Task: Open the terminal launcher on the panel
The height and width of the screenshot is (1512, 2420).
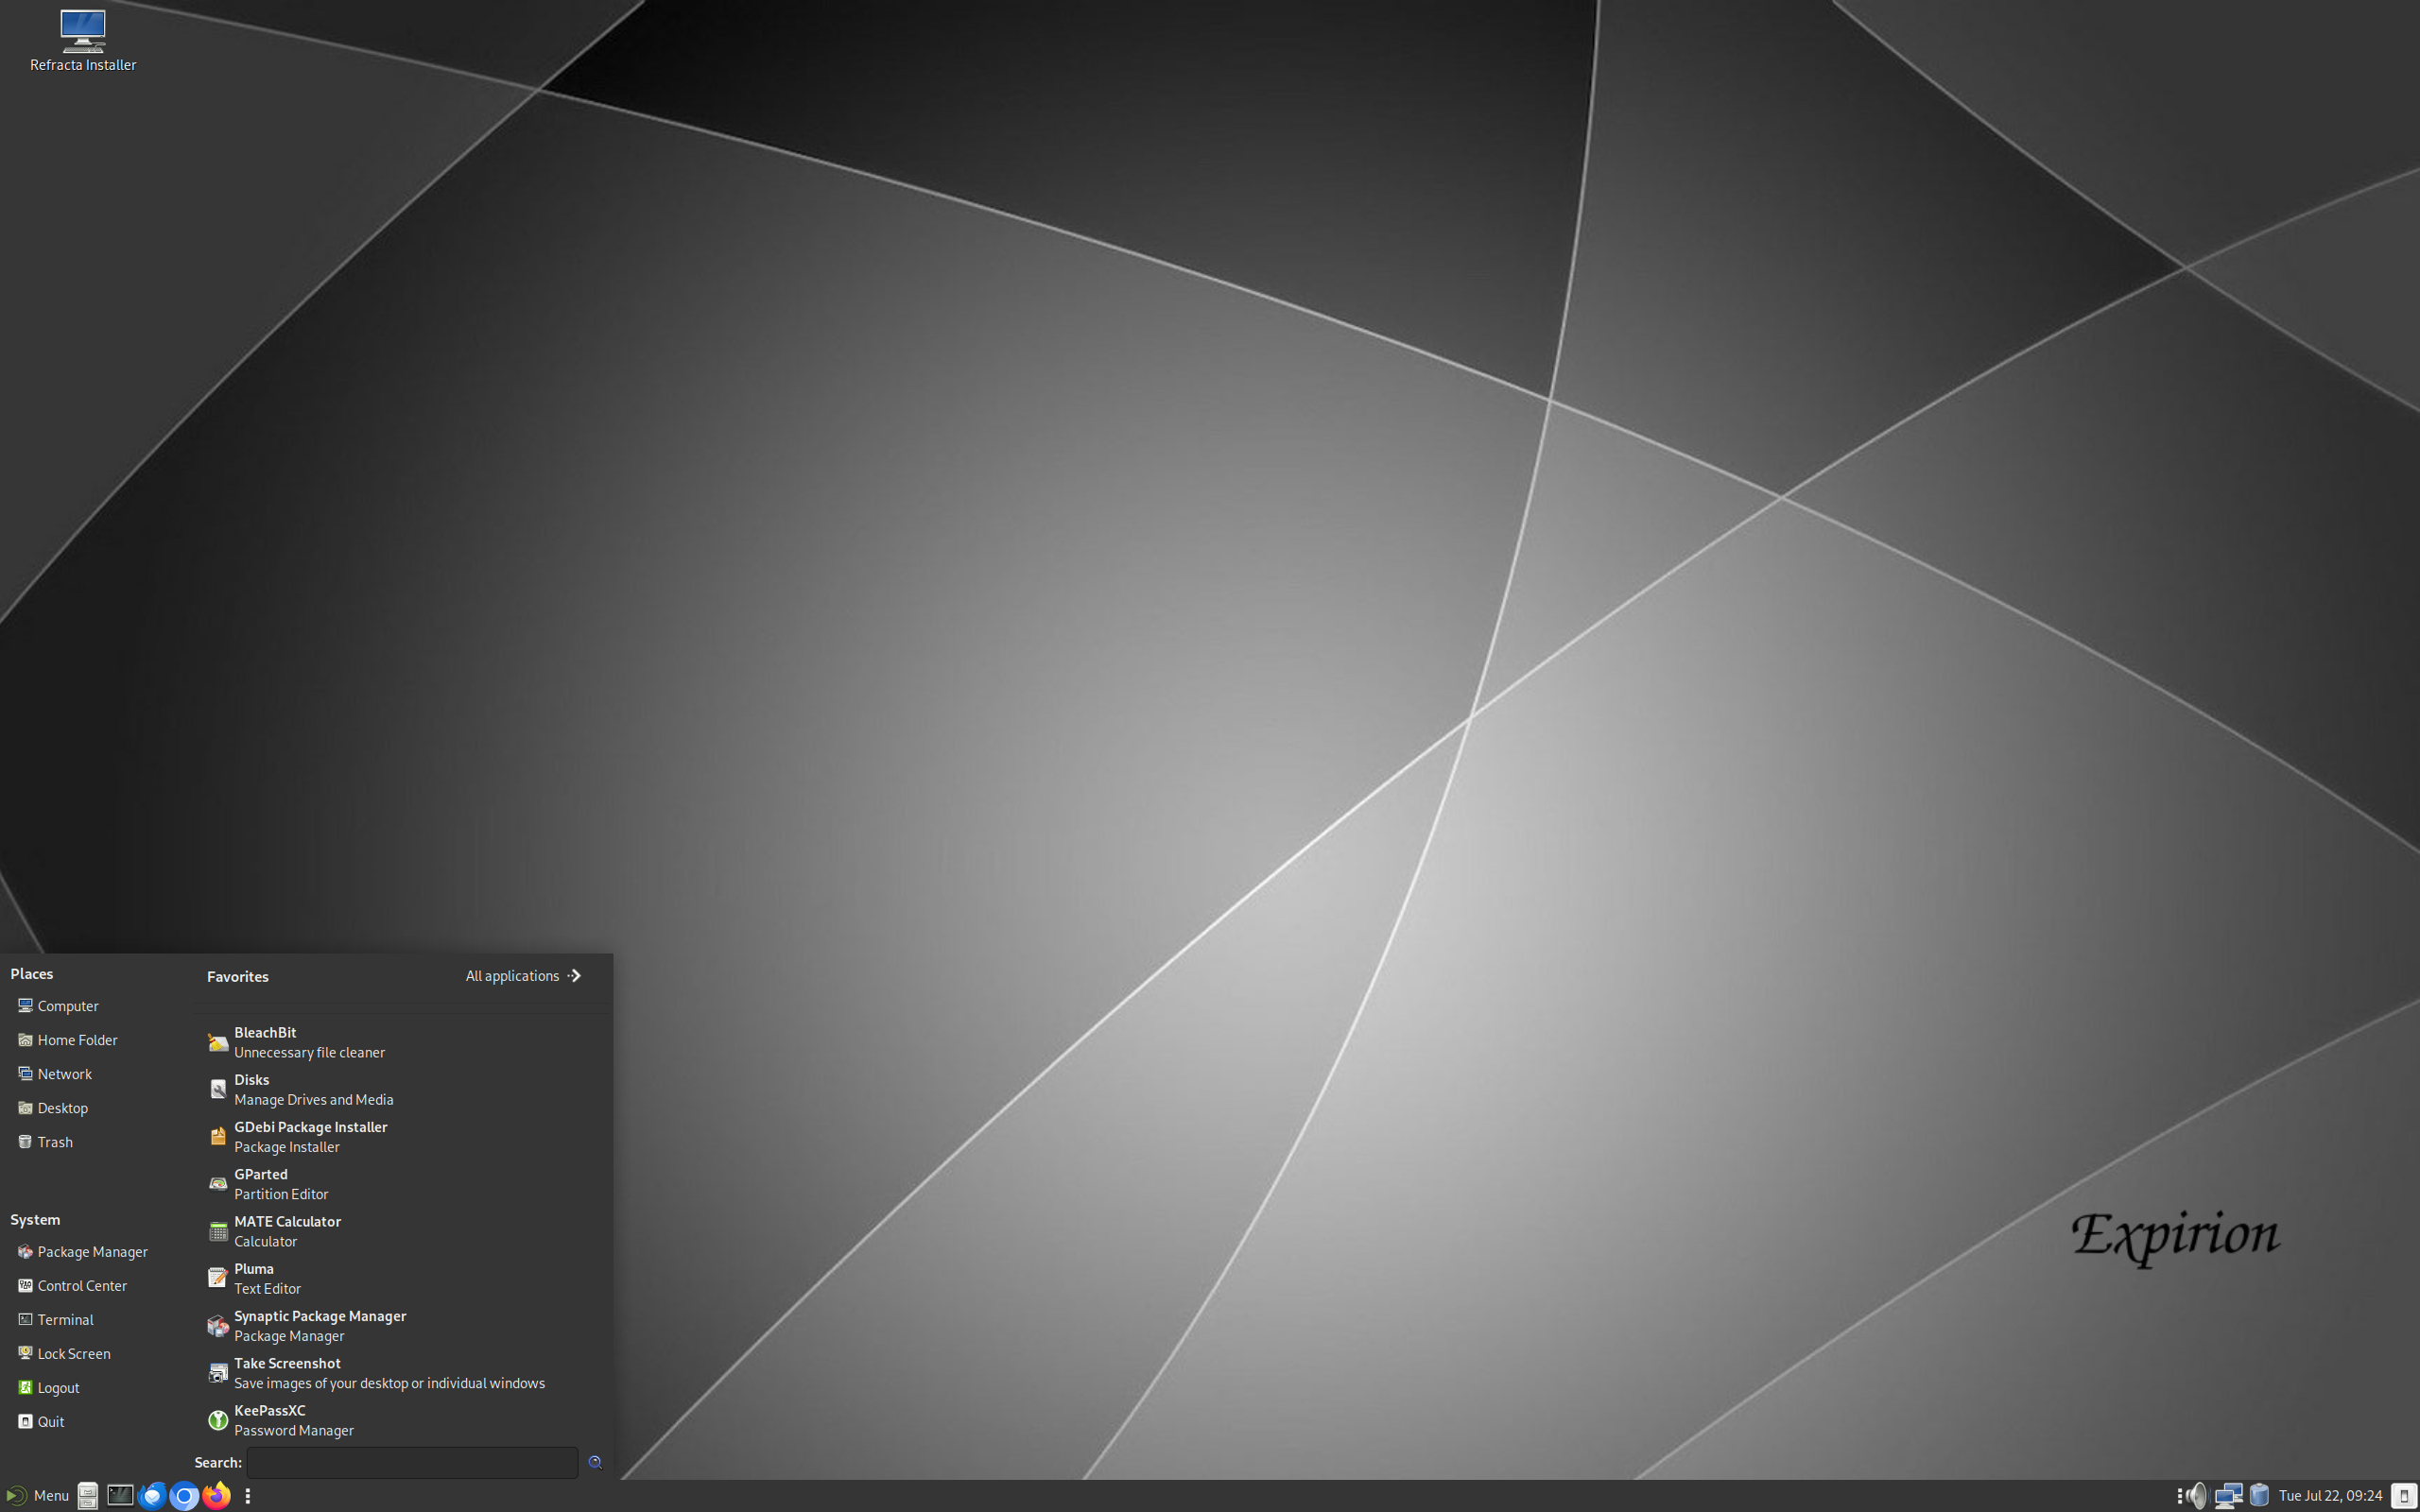Action: coord(120,1496)
